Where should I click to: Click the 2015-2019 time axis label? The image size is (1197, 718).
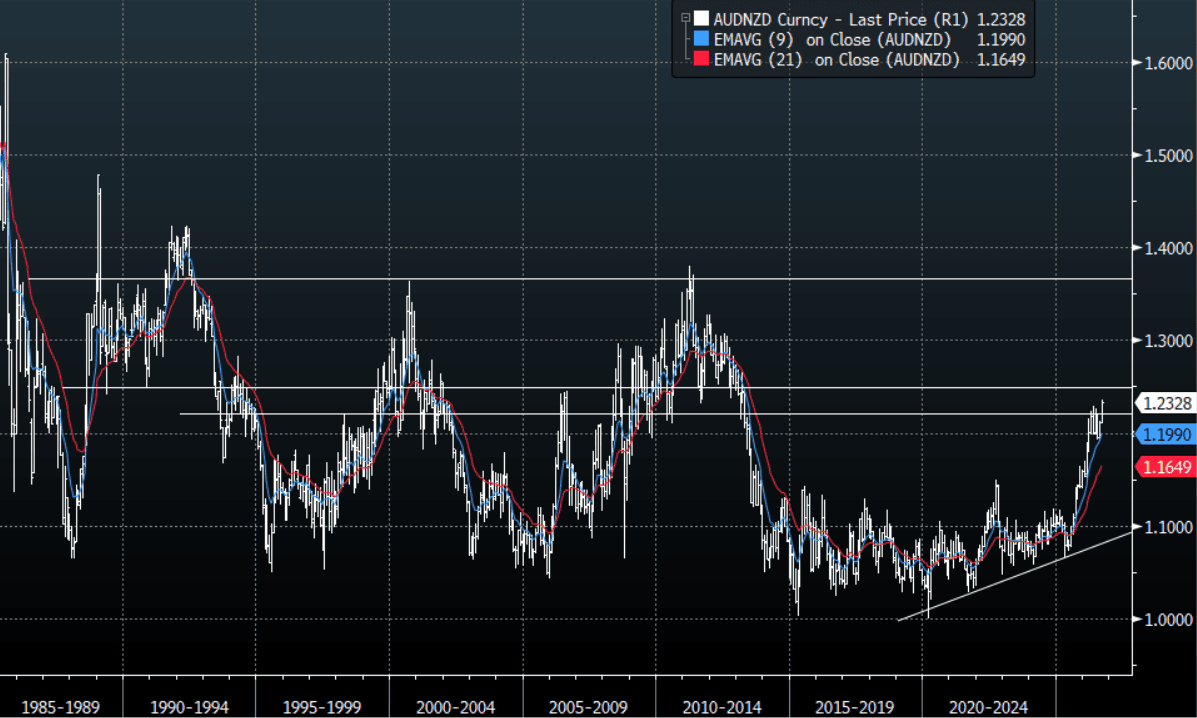pyautogui.click(x=855, y=707)
